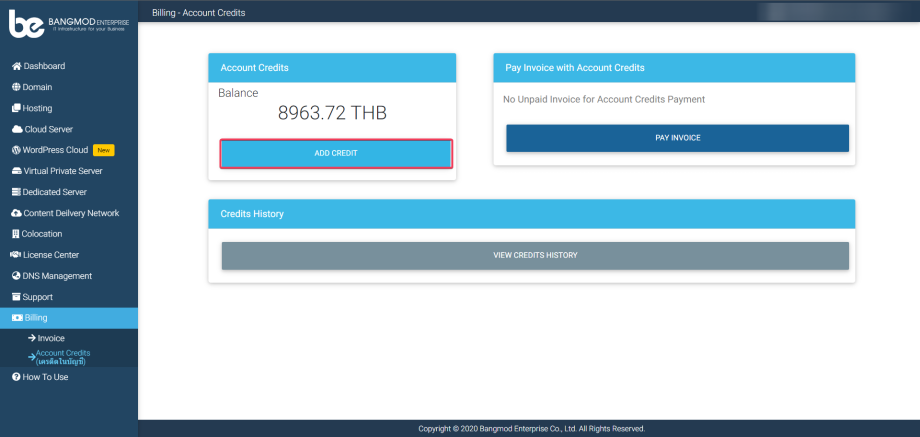Click the Billing money icon
This screenshot has width=920, height=437.
(x=18, y=318)
